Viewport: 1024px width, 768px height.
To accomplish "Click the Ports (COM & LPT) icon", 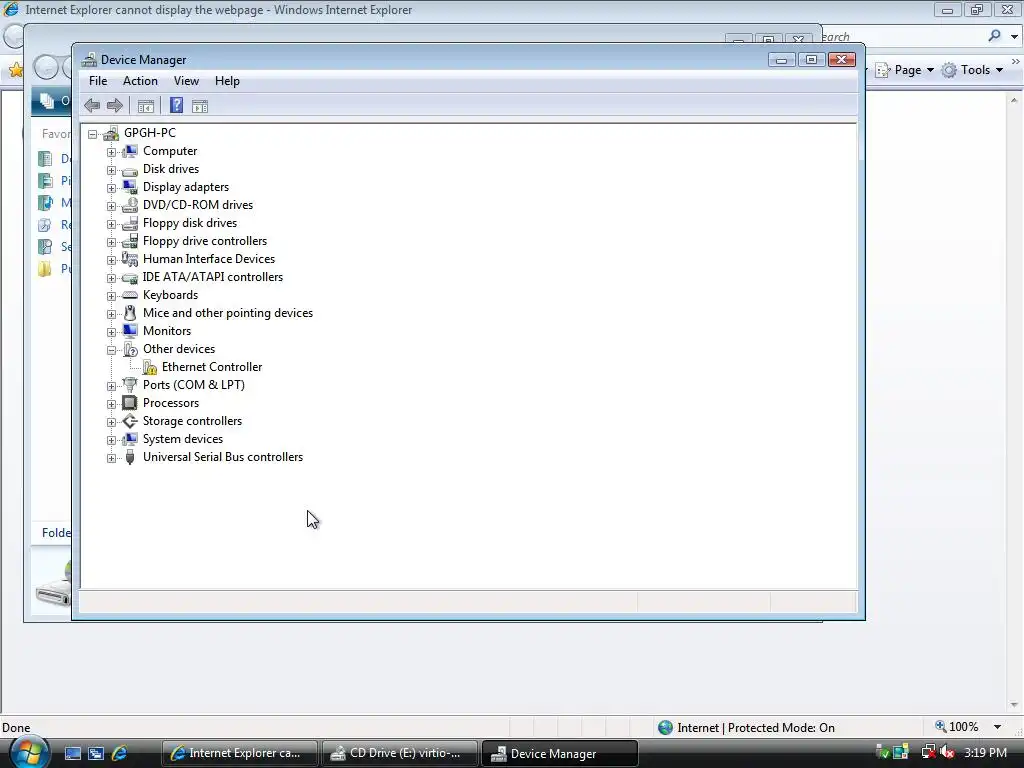I will (130, 385).
